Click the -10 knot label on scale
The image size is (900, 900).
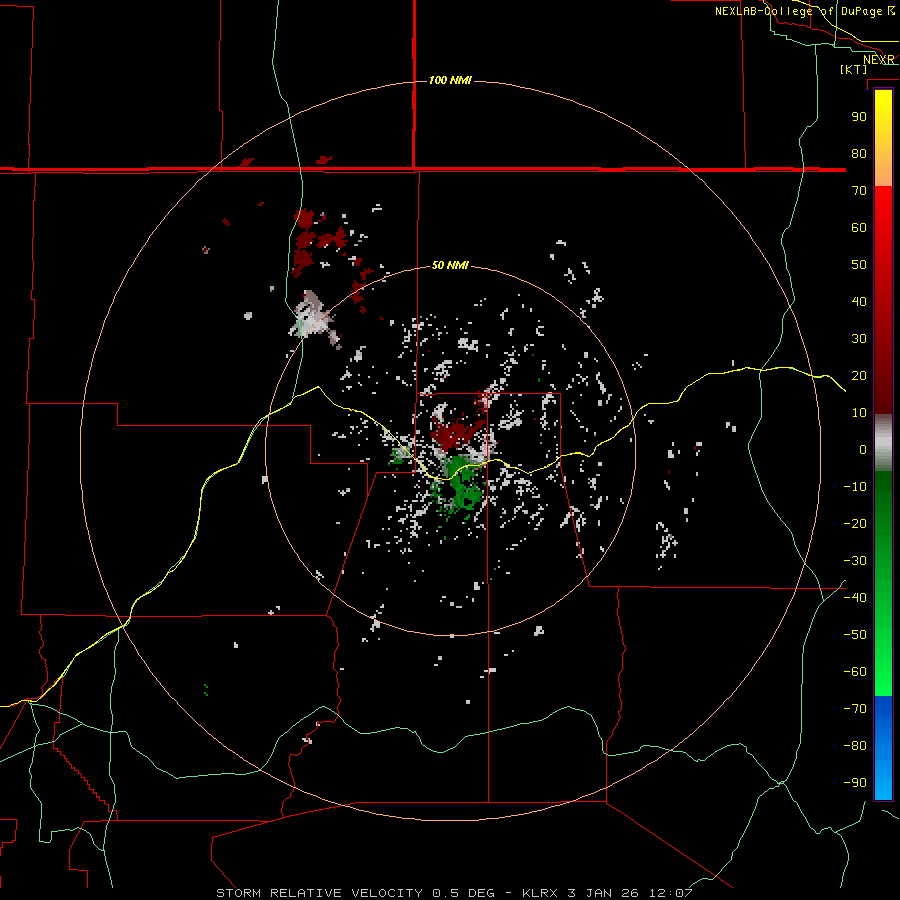855,487
